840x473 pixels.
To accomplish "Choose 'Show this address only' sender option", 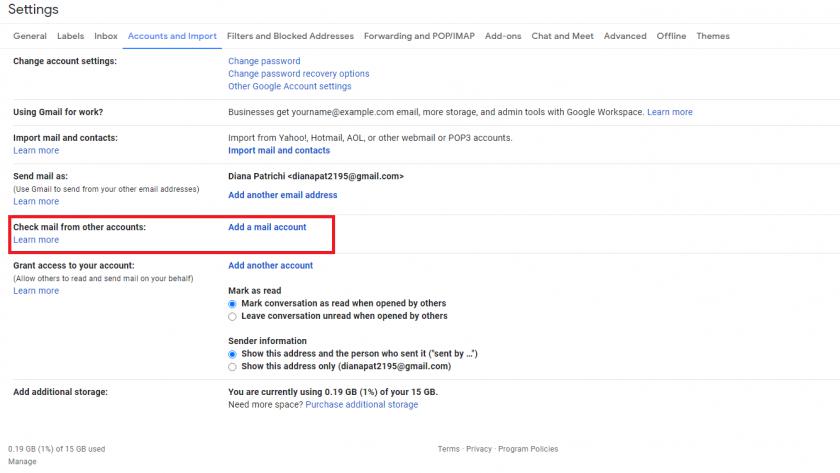I will 233,367.
